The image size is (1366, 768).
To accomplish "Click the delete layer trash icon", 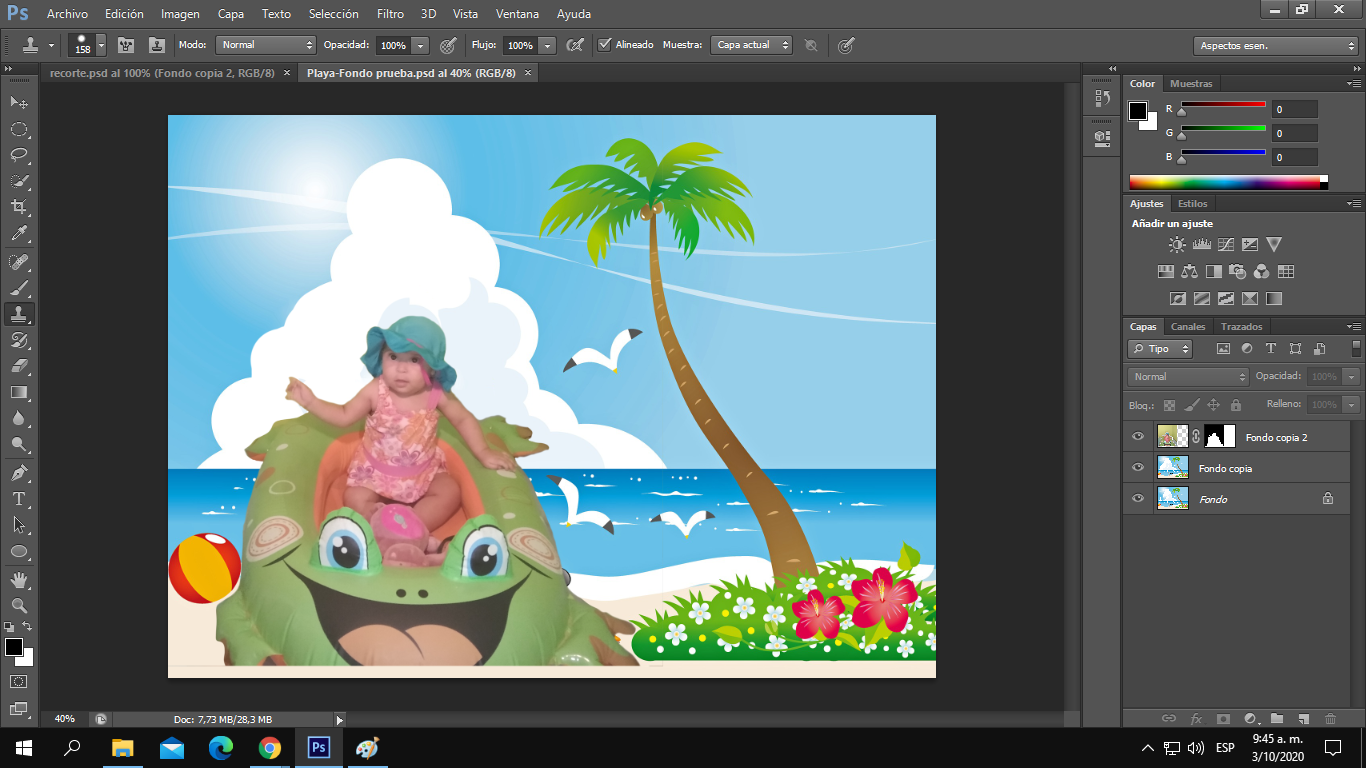I will (1330, 718).
